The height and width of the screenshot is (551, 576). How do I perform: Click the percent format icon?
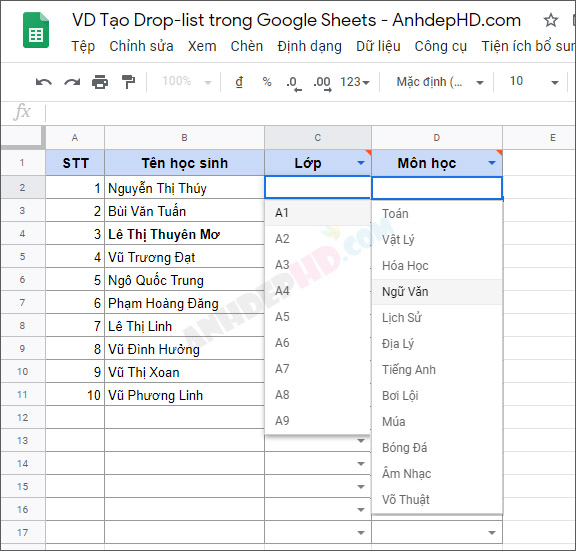(267, 81)
